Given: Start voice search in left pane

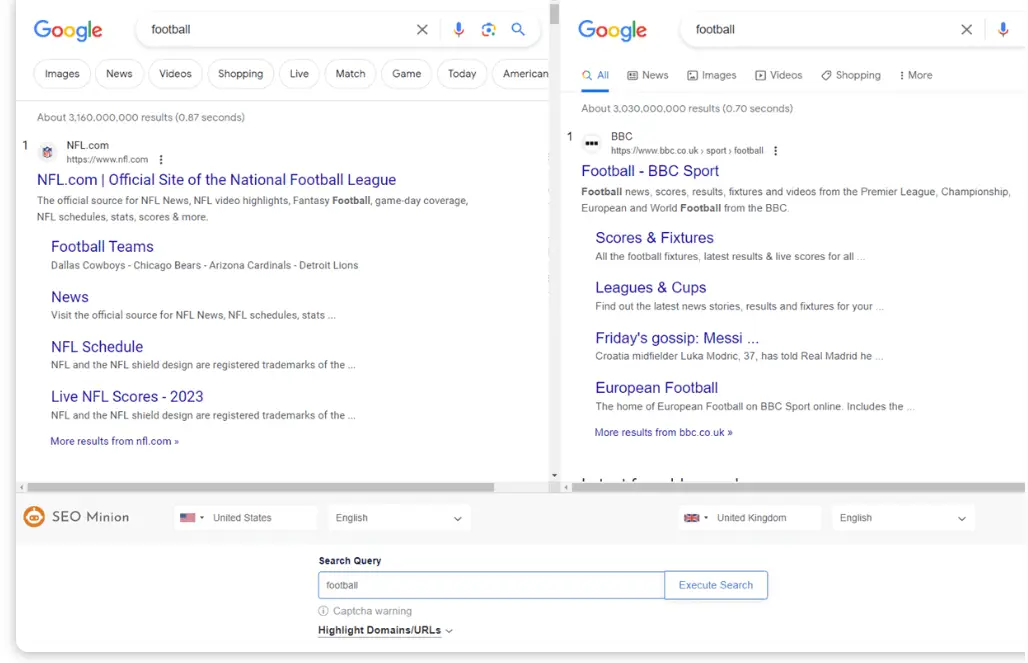Looking at the screenshot, I should pyautogui.click(x=459, y=30).
